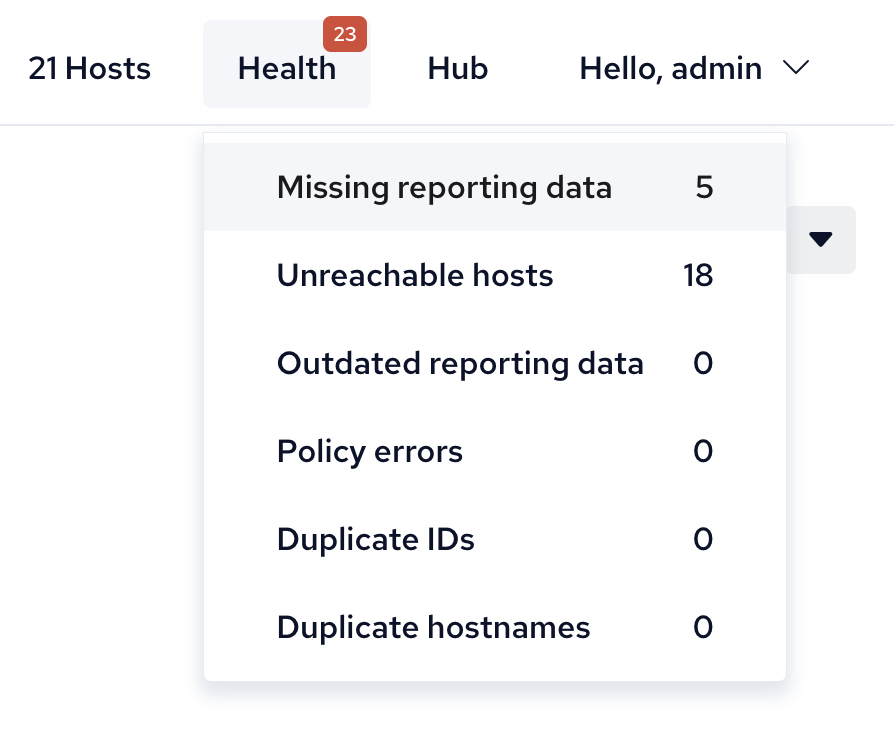Collapse the Health dropdown menu
The height and width of the screenshot is (732, 894).
(286, 69)
